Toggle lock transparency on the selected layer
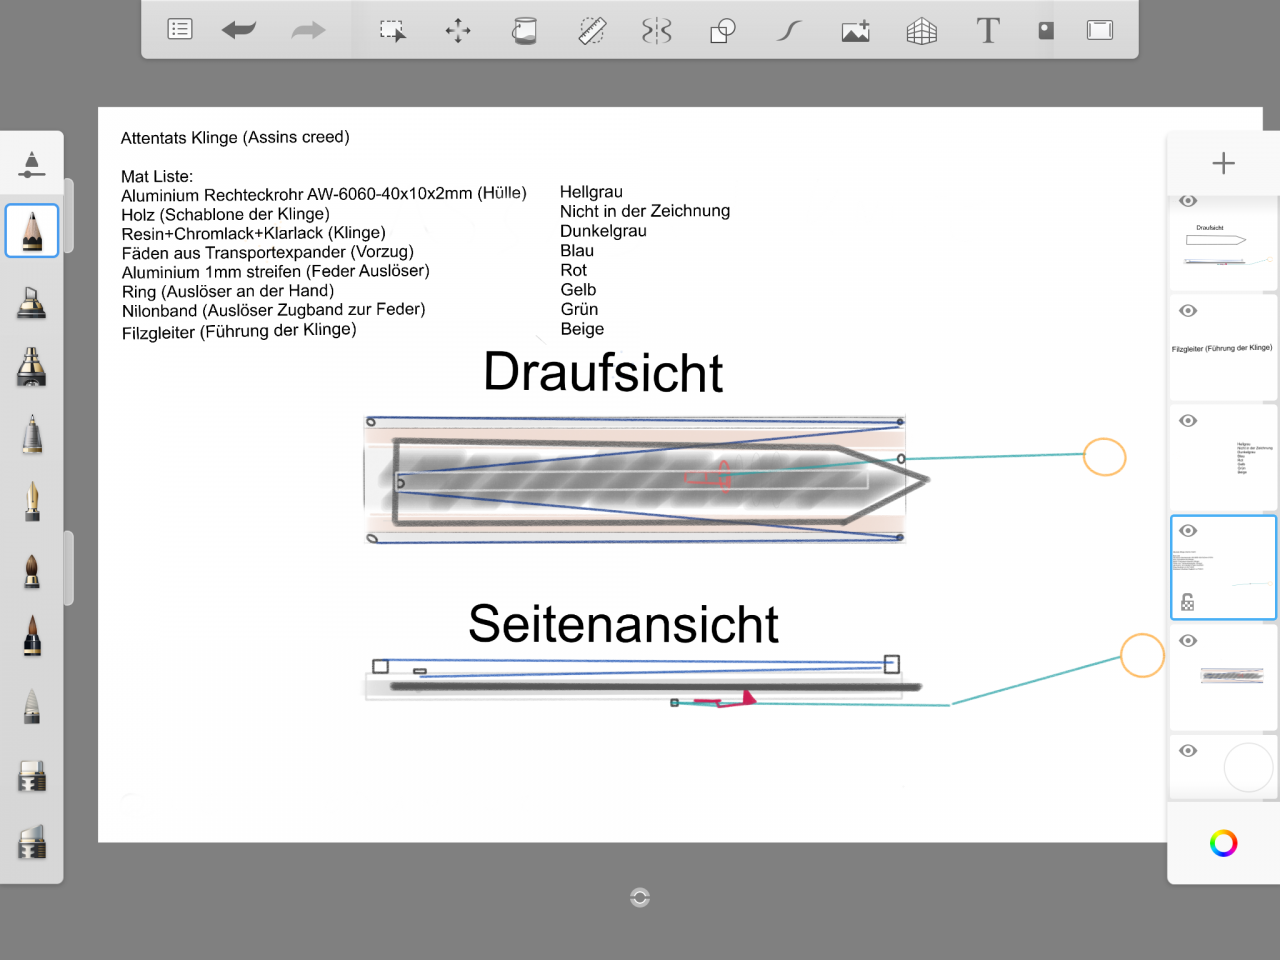1280x960 pixels. [1188, 602]
